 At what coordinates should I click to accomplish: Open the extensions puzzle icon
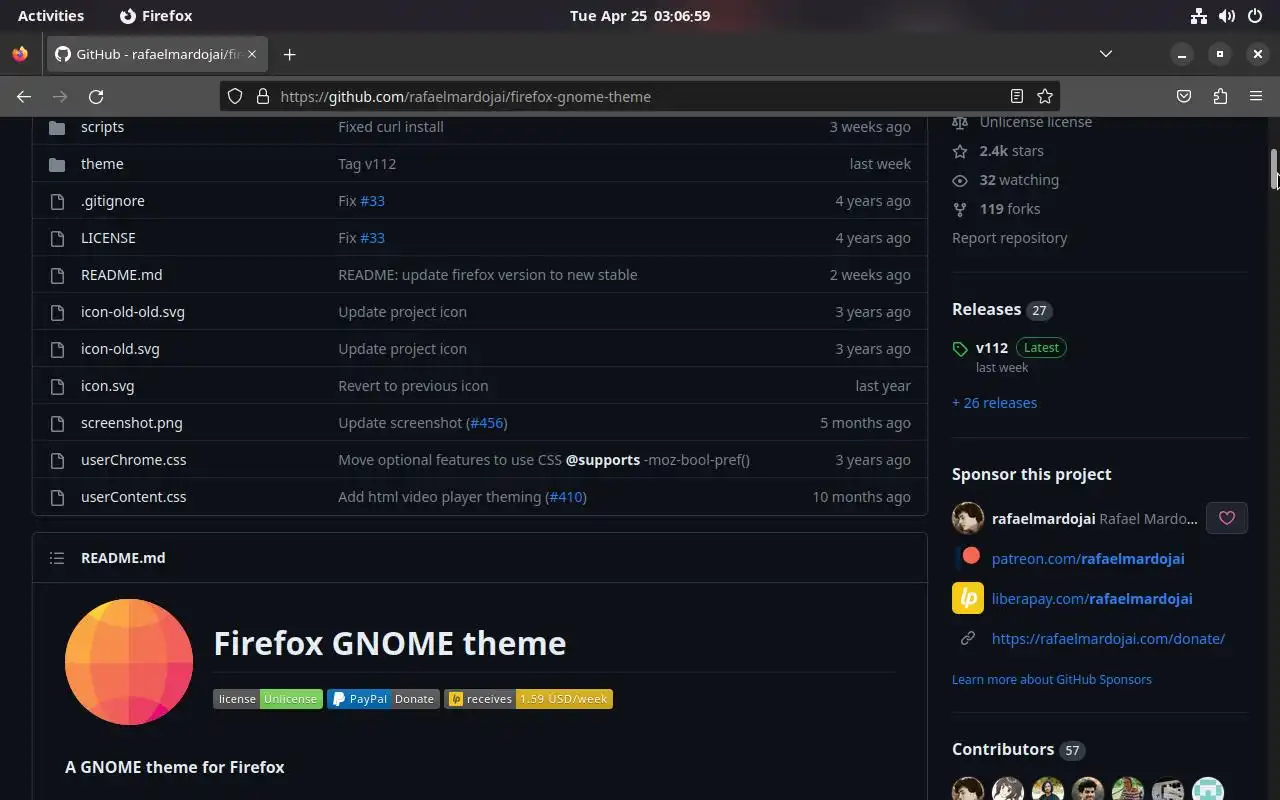[x=1220, y=96]
